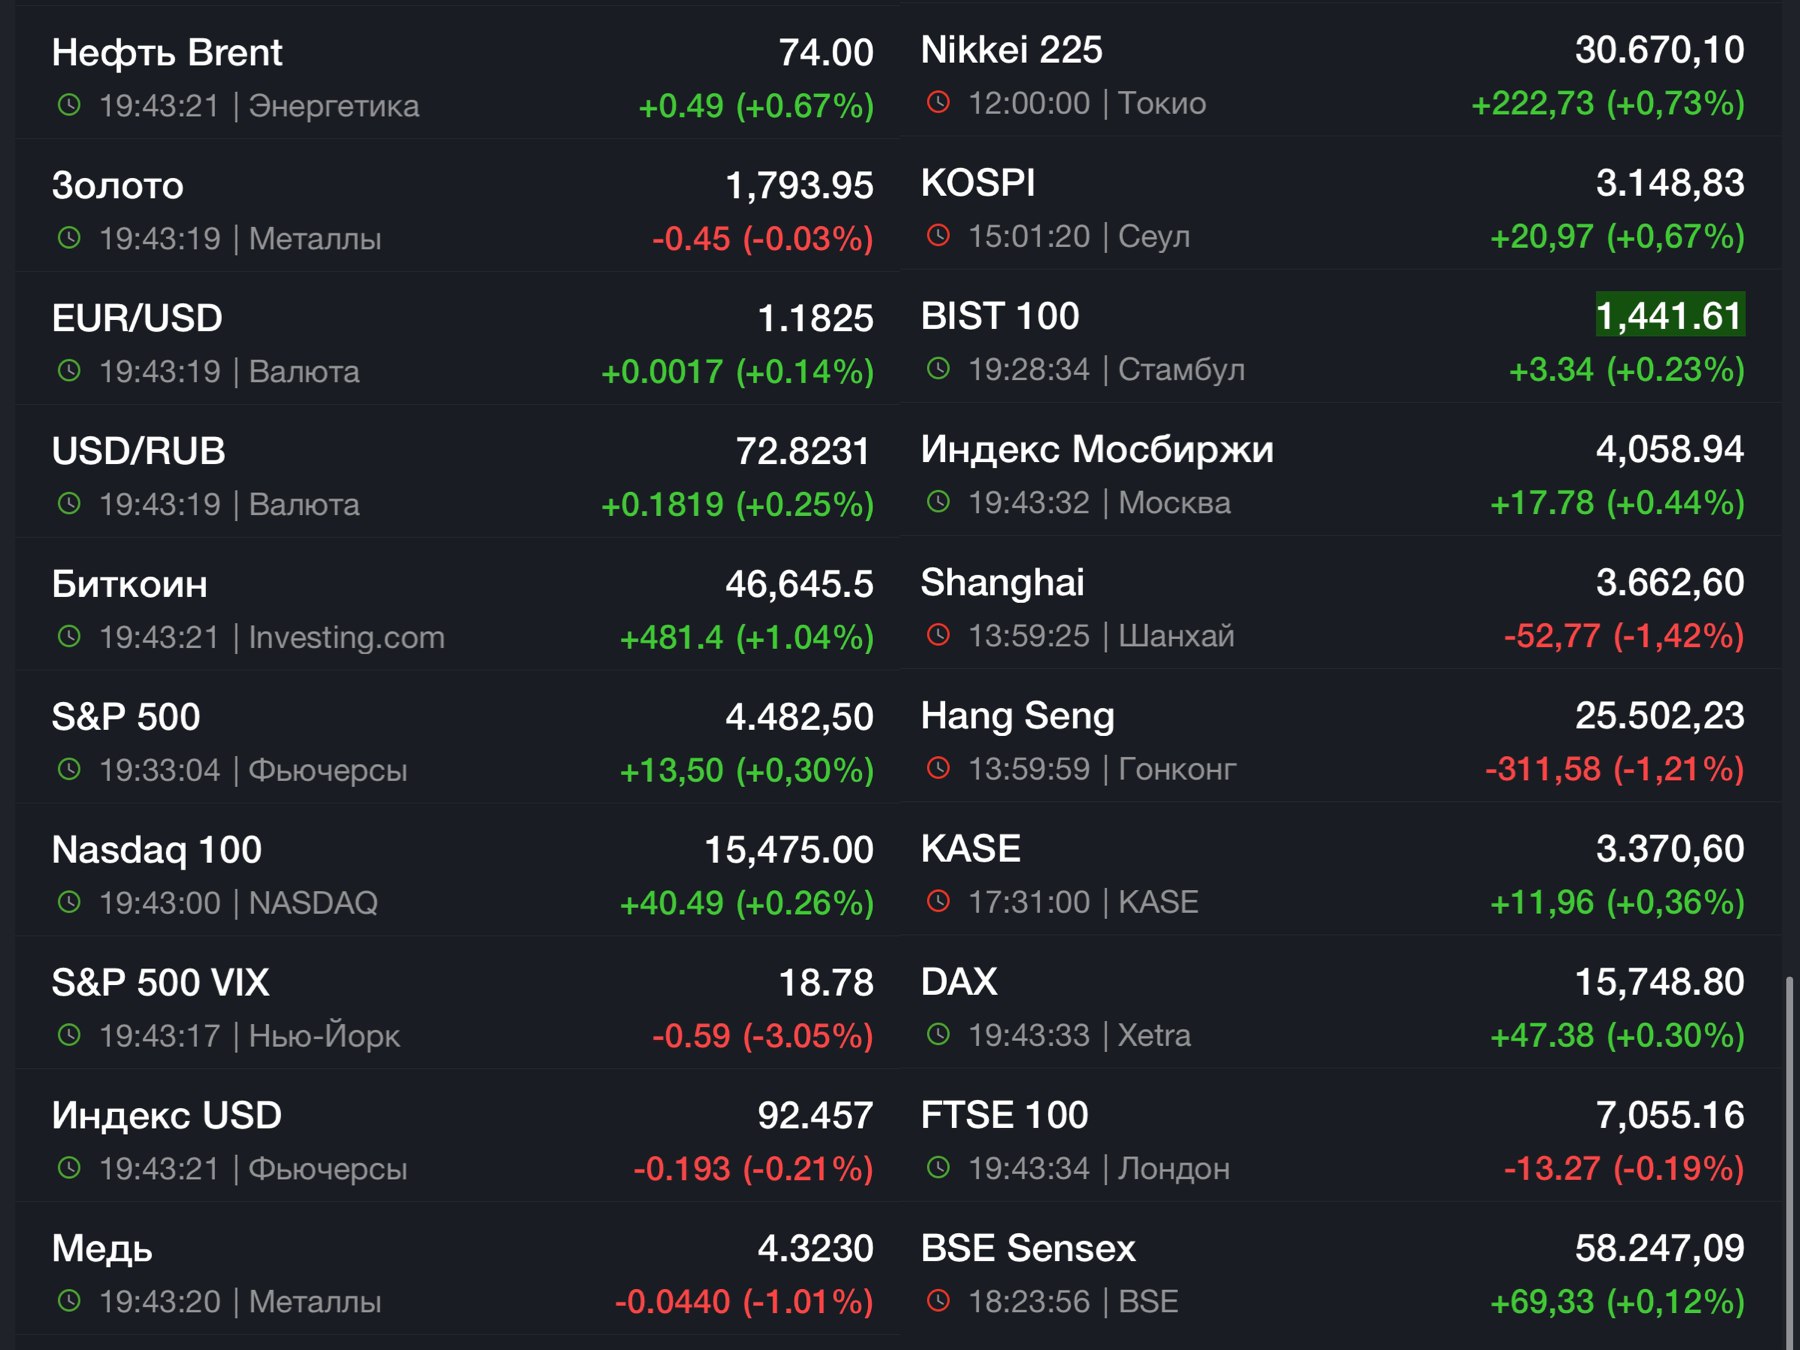
Task: Click the red clock icon in the Nikkei 225 row
Action: 938,102
